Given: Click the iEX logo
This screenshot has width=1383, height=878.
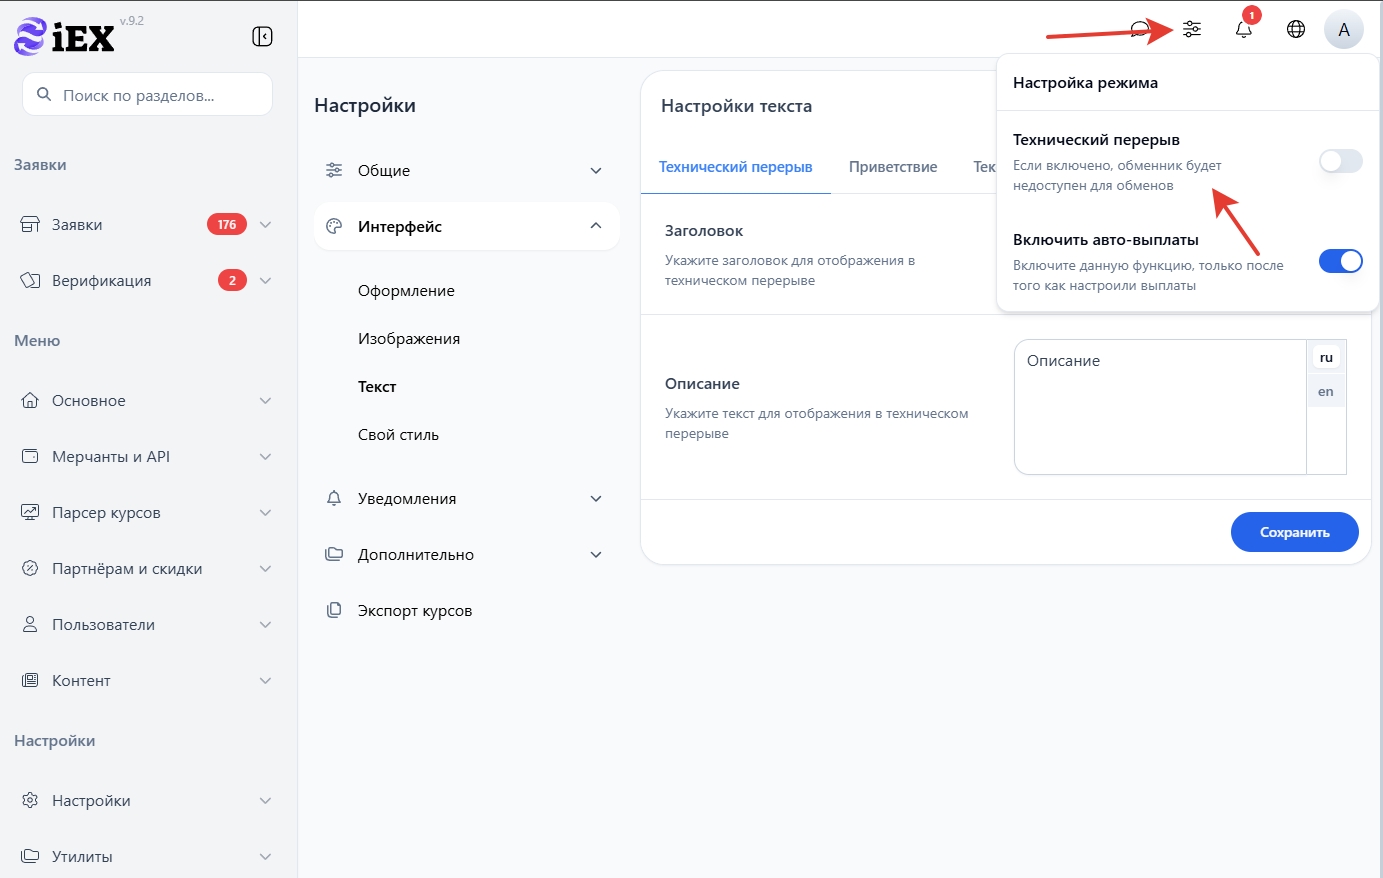Looking at the screenshot, I should (65, 37).
